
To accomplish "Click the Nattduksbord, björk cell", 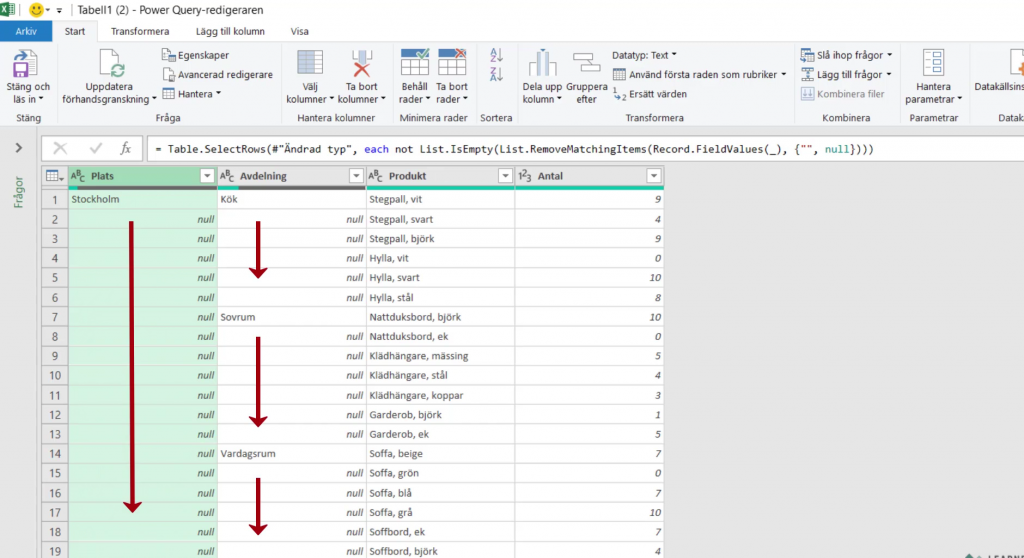I will [x=440, y=317].
